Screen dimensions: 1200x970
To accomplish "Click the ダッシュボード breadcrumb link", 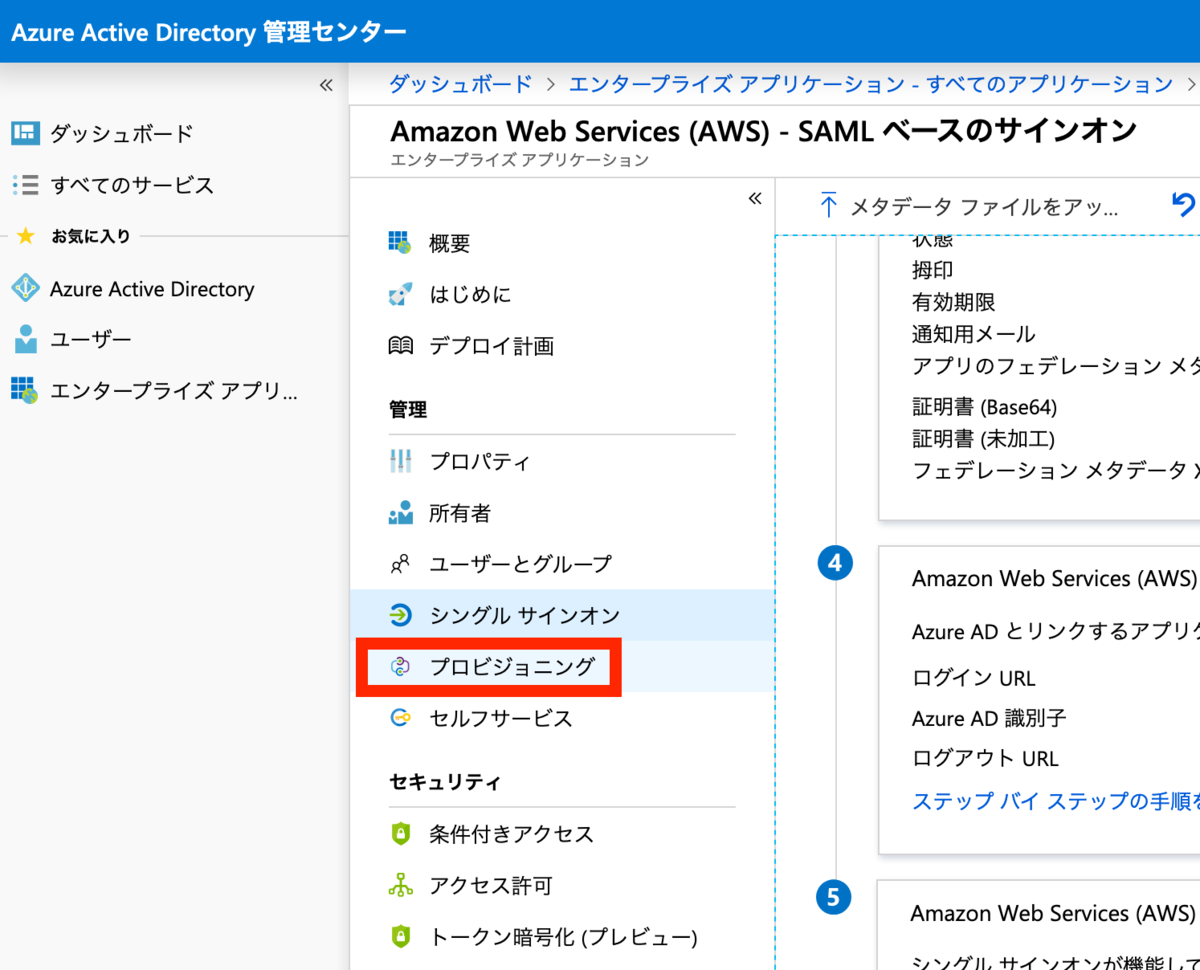I will pos(460,84).
